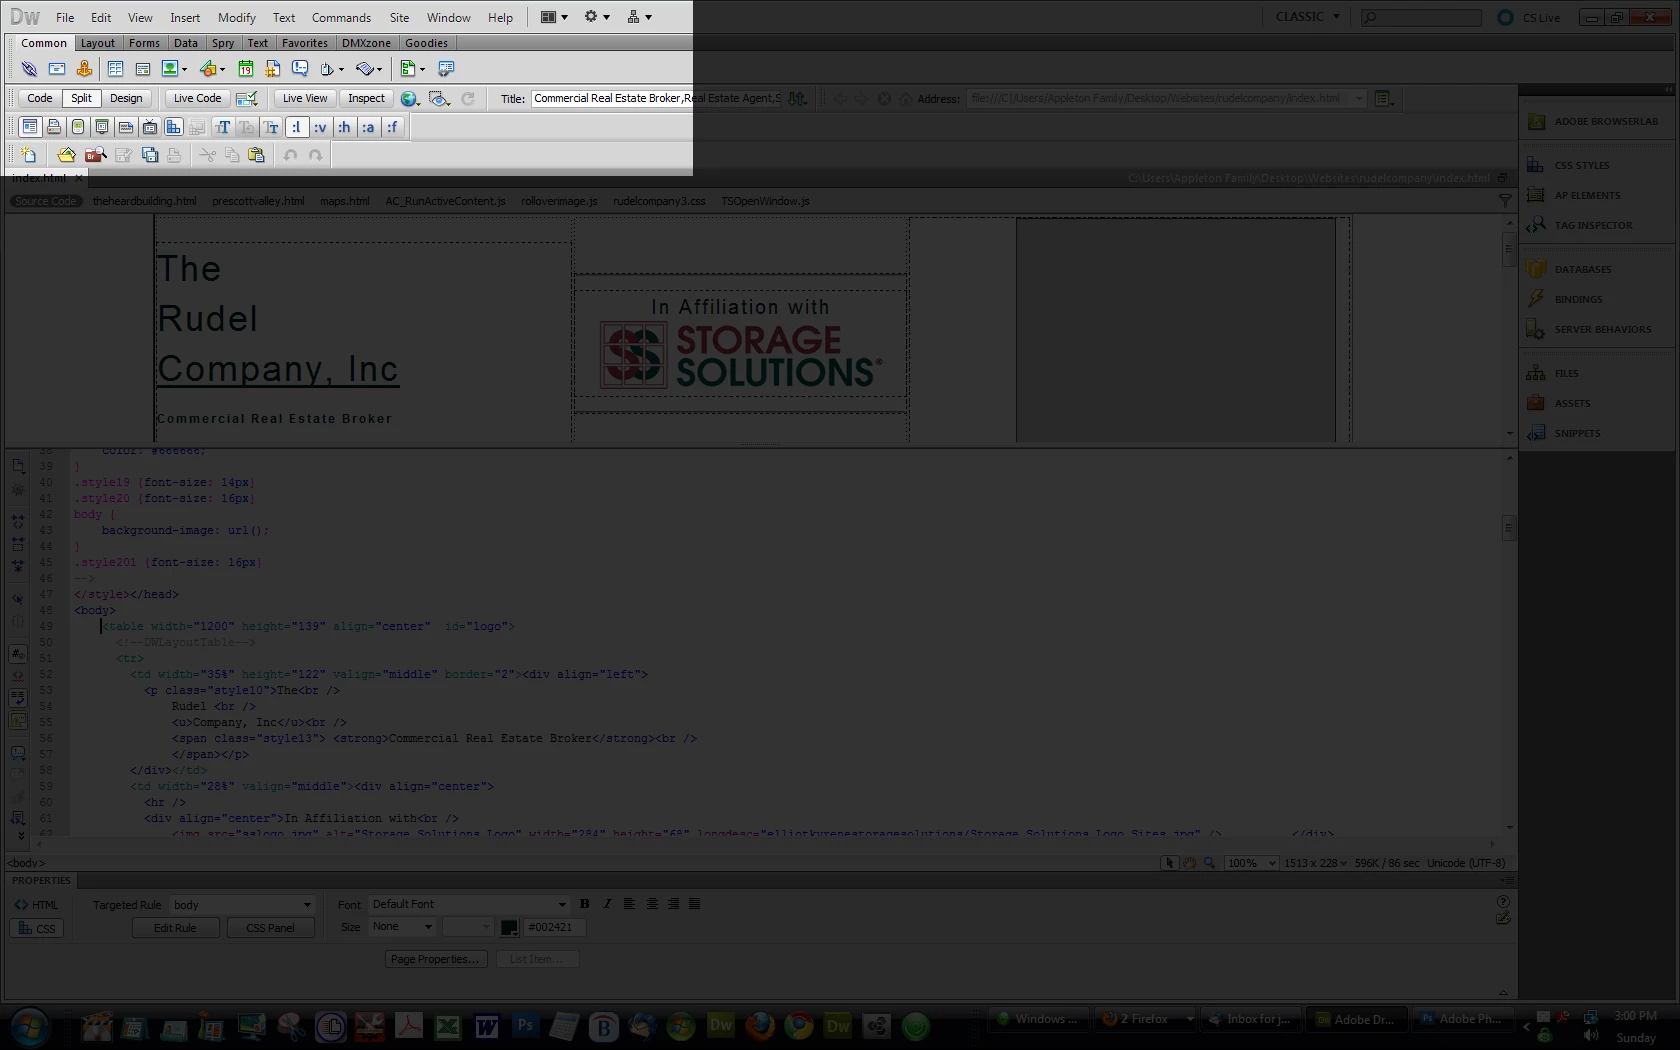Image resolution: width=1680 pixels, height=1050 pixels.
Task: Click the CSS Panel button
Action: 270,928
